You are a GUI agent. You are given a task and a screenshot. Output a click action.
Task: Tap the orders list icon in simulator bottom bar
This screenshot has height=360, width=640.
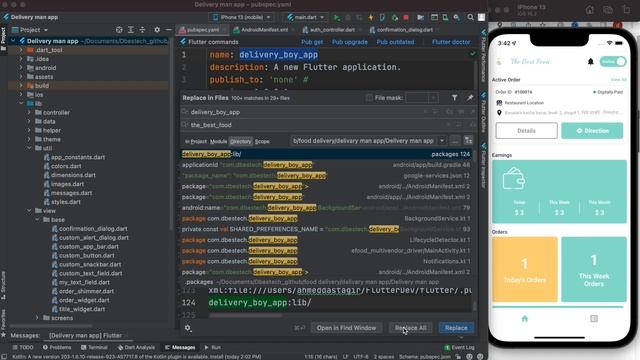594,318
